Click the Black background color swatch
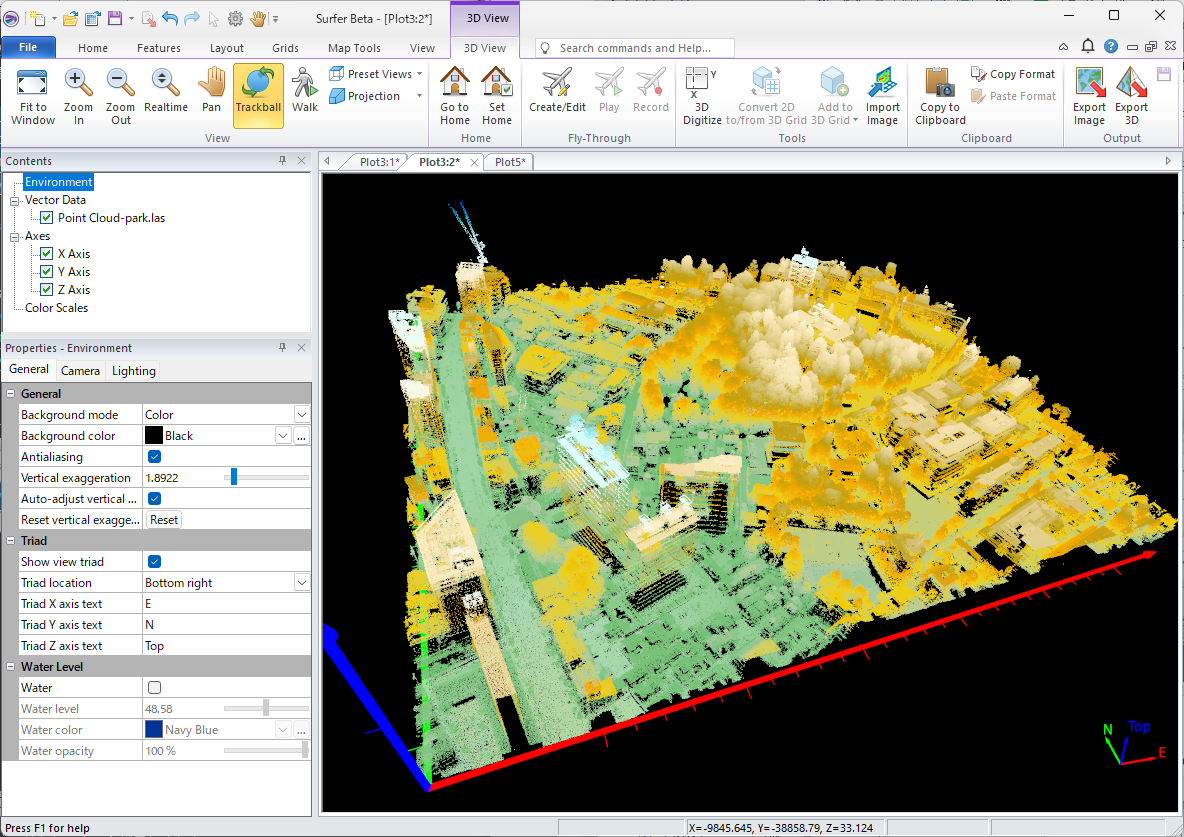 coord(154,436)
